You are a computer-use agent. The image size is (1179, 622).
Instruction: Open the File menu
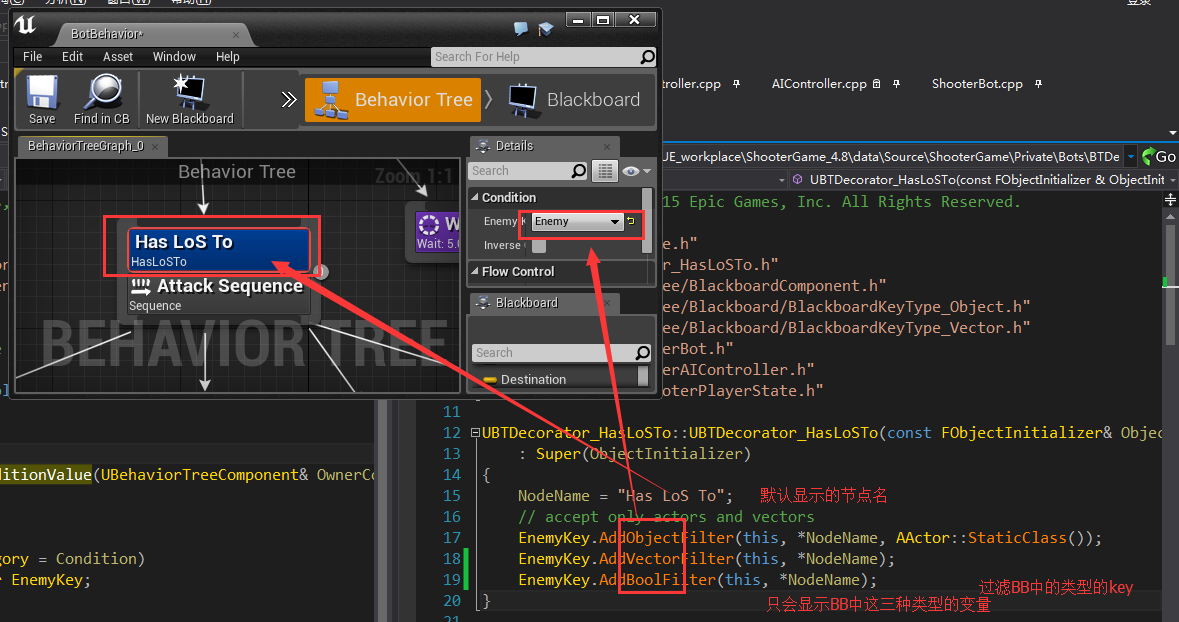point(32,56)
